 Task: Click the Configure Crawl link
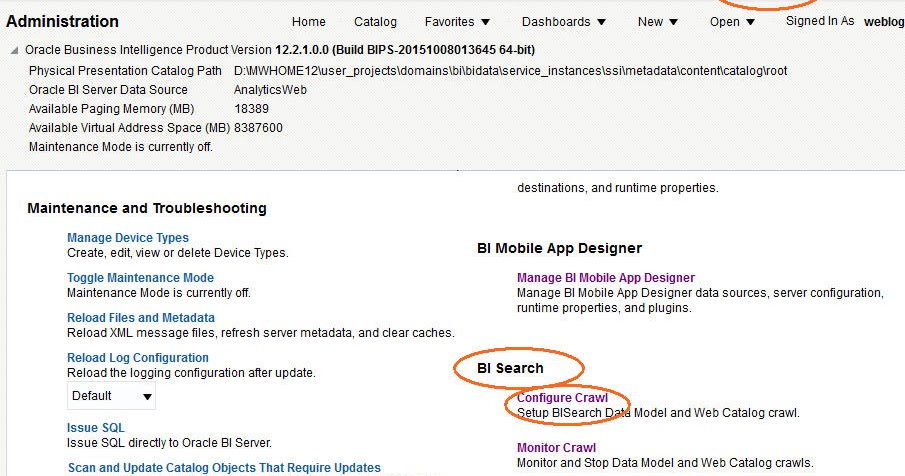pos(562,398)
